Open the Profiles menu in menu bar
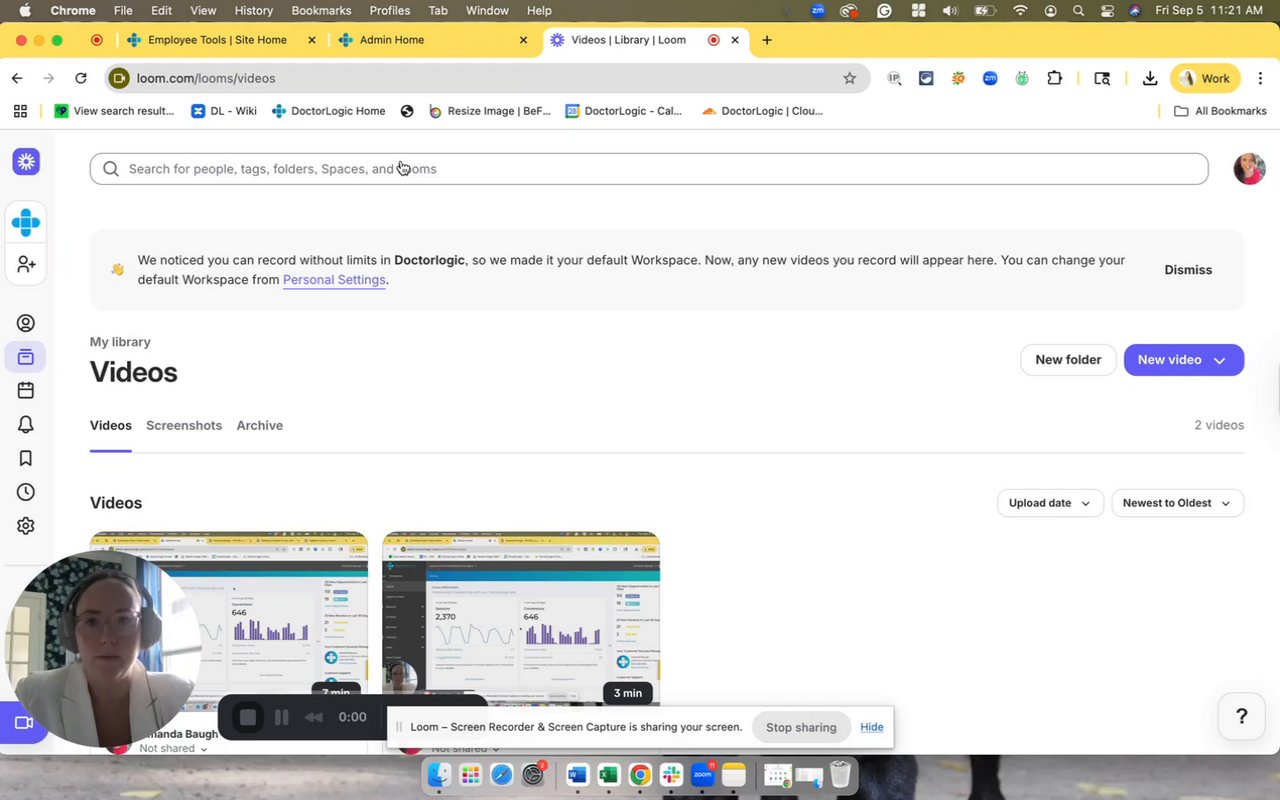This screenshot has width=1280, height=800. click(389, 10)
